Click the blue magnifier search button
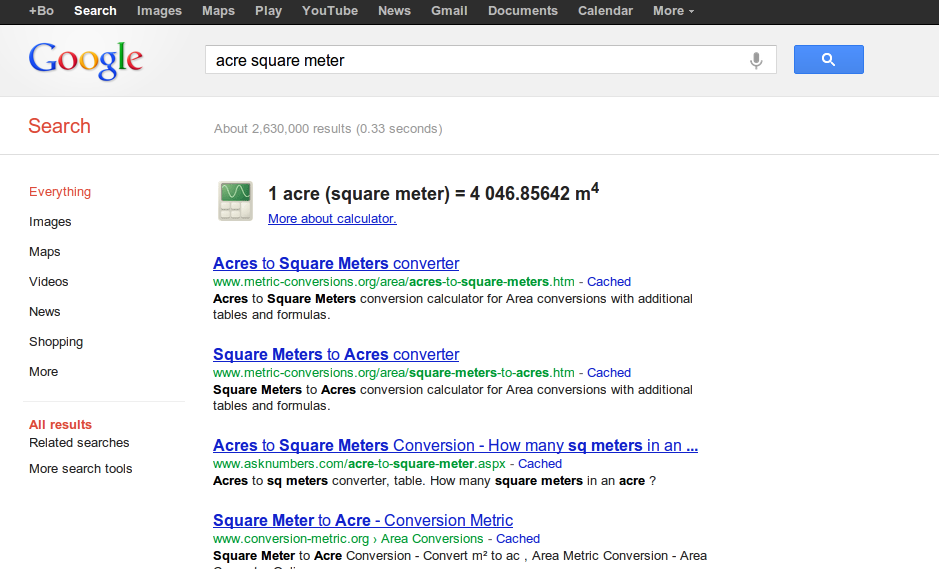The height and width of the screenshot is (569, 939). click(829, 59)
